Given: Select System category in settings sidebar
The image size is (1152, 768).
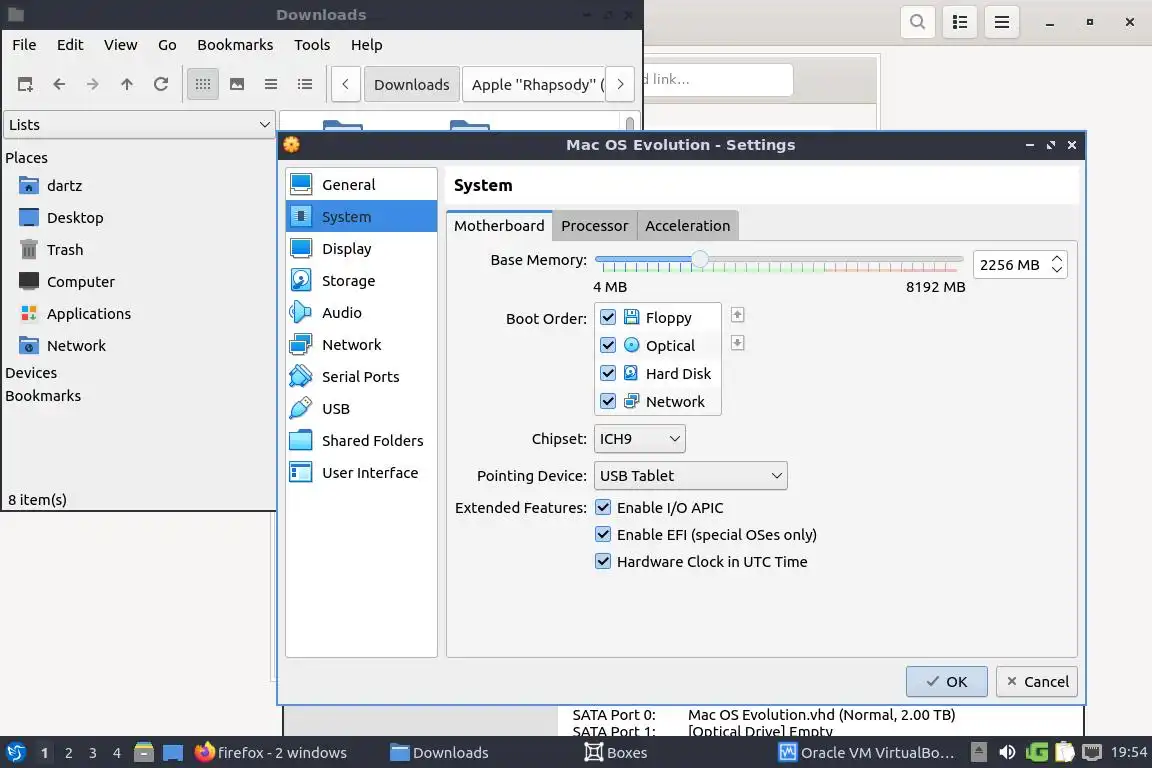Looking at the screenshot, I should point(361,217).
